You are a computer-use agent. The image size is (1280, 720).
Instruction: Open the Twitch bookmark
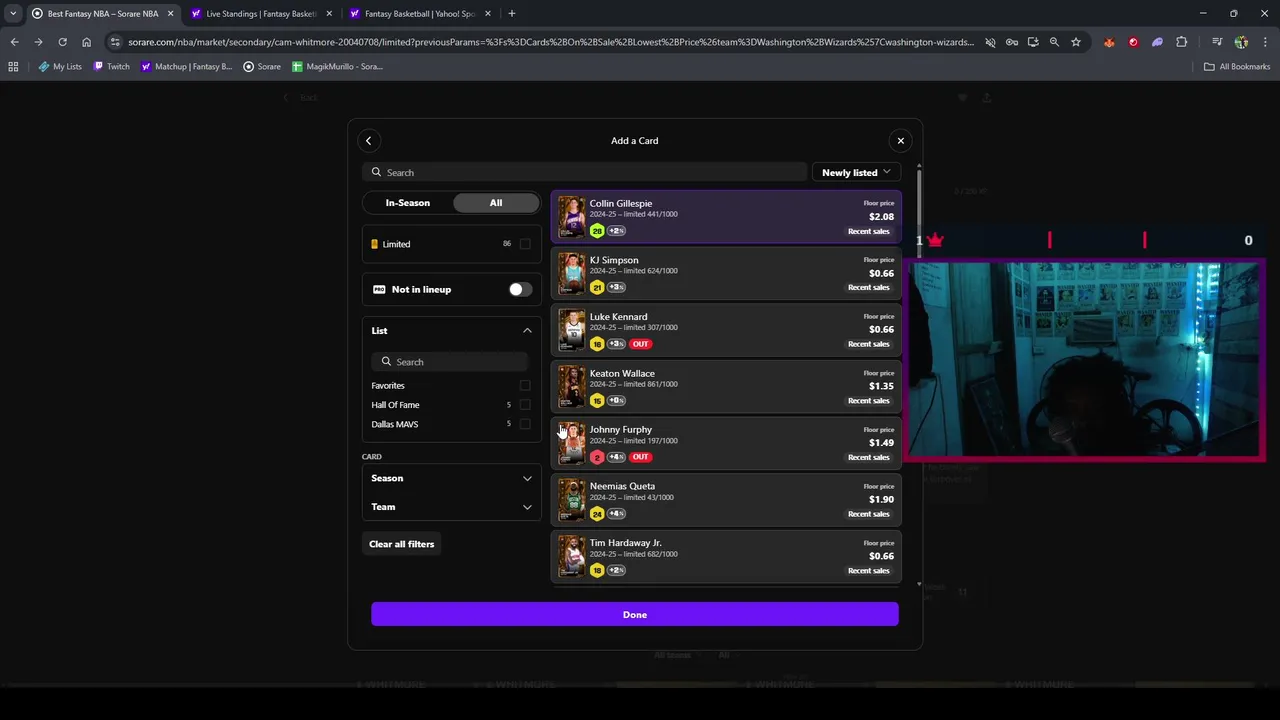pos(112,67)
